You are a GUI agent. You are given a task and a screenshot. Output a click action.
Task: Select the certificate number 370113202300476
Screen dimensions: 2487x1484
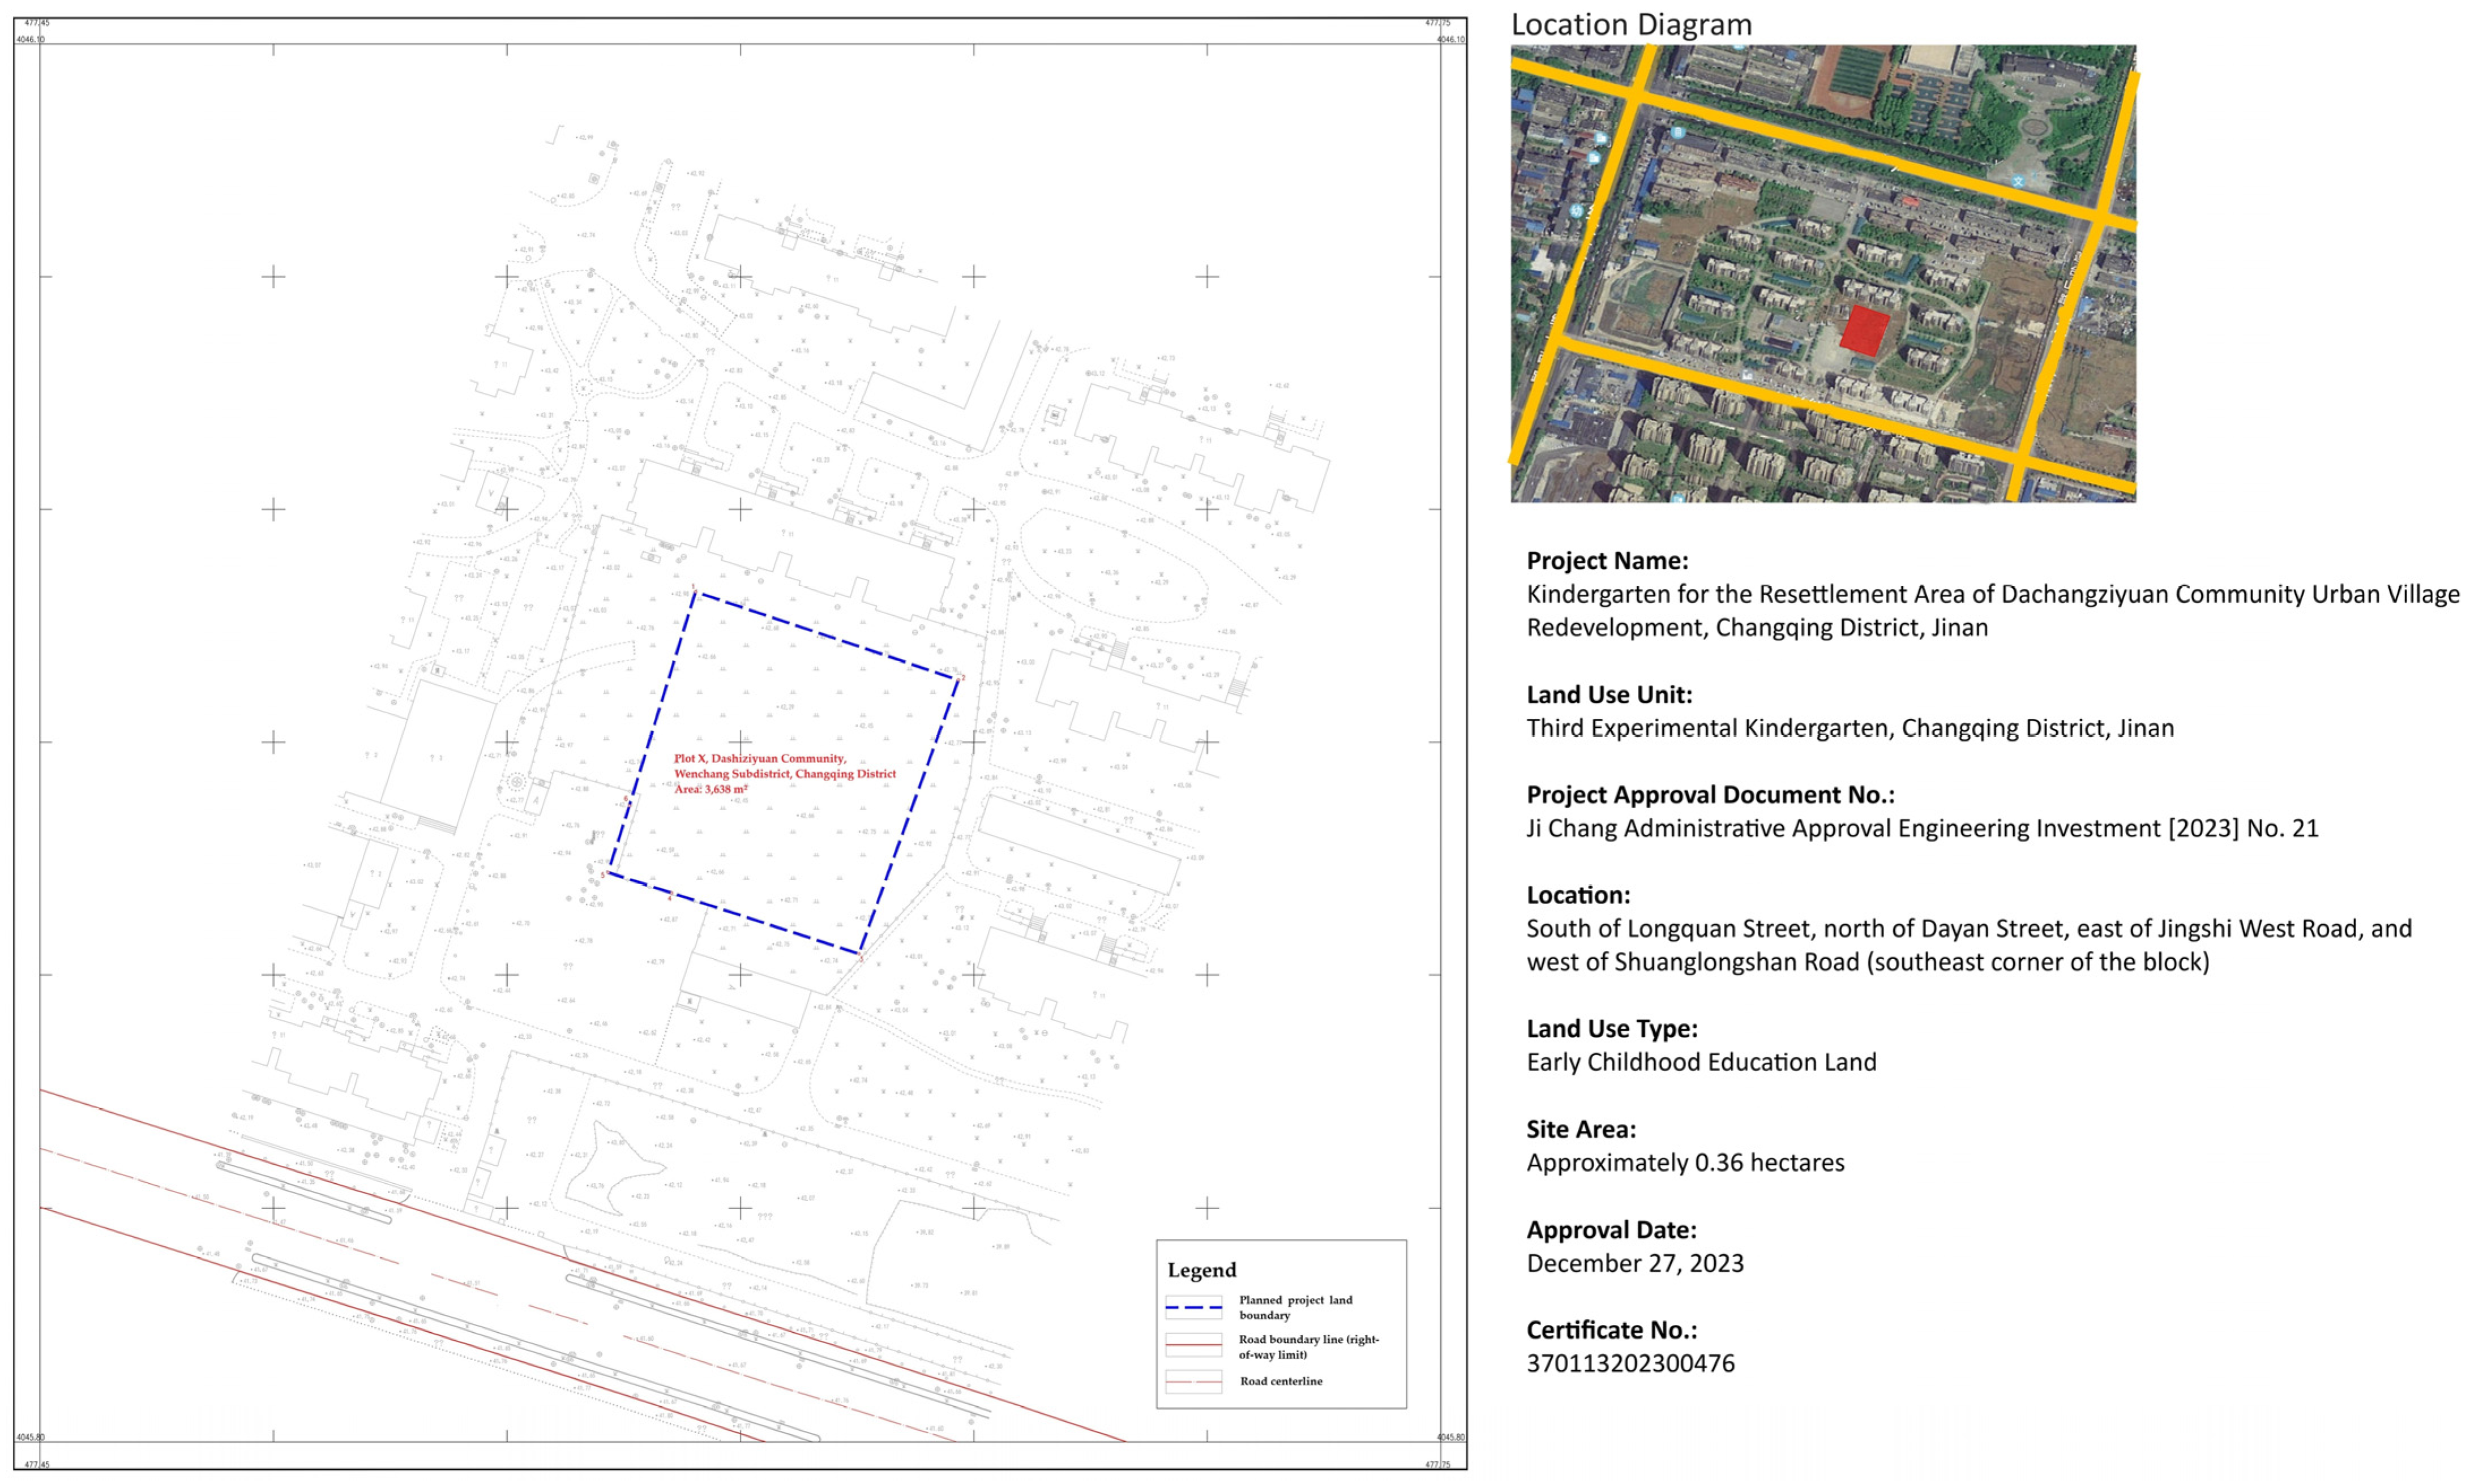(1630, 1363)
